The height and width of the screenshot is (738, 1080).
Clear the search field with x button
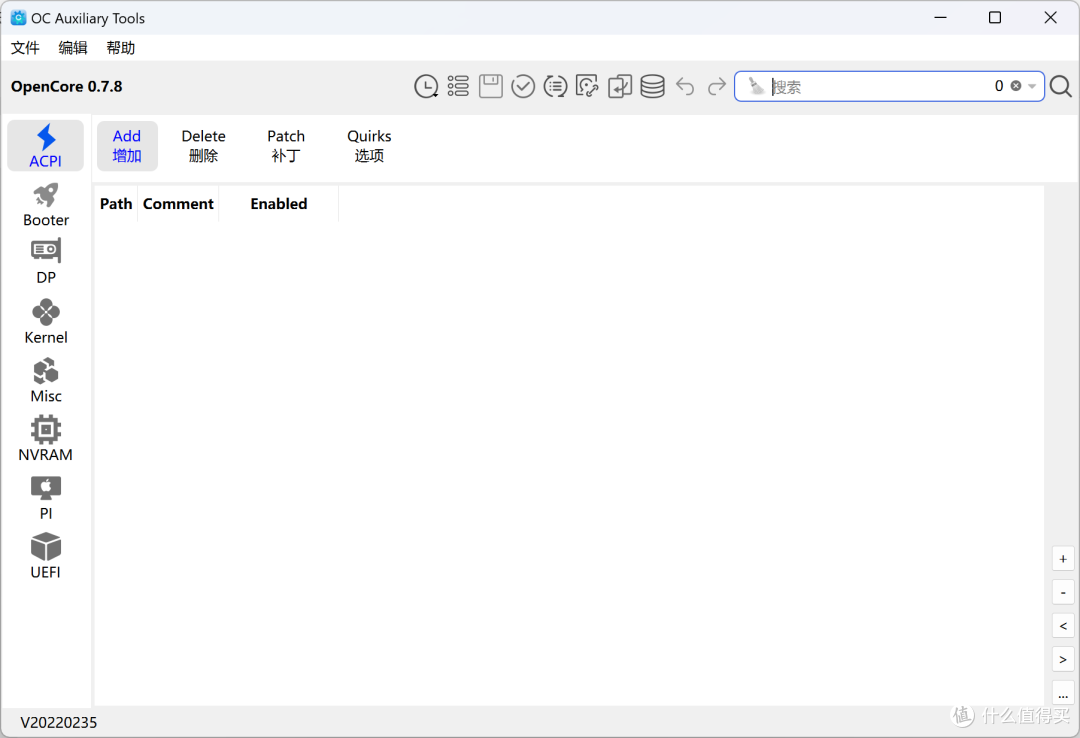coord(1016,87)
